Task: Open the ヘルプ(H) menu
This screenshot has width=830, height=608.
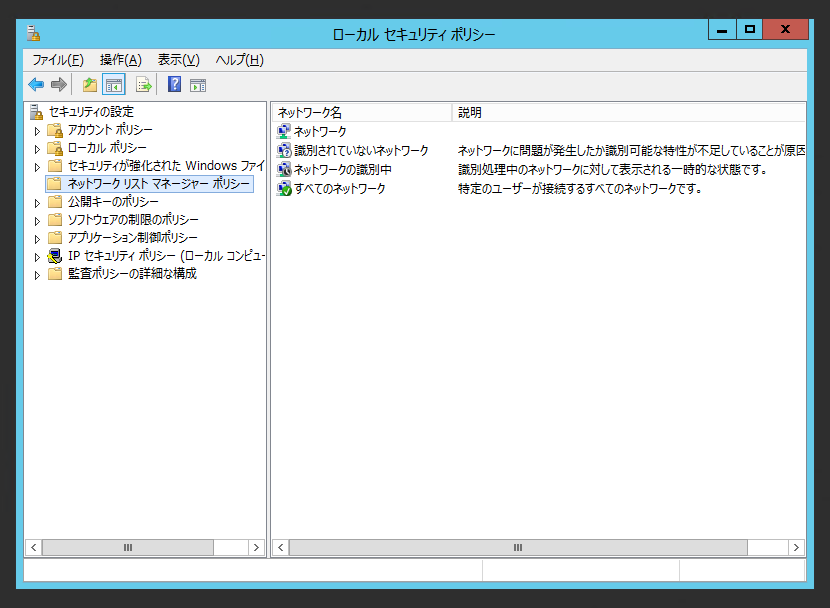Action: pos(239,60)
